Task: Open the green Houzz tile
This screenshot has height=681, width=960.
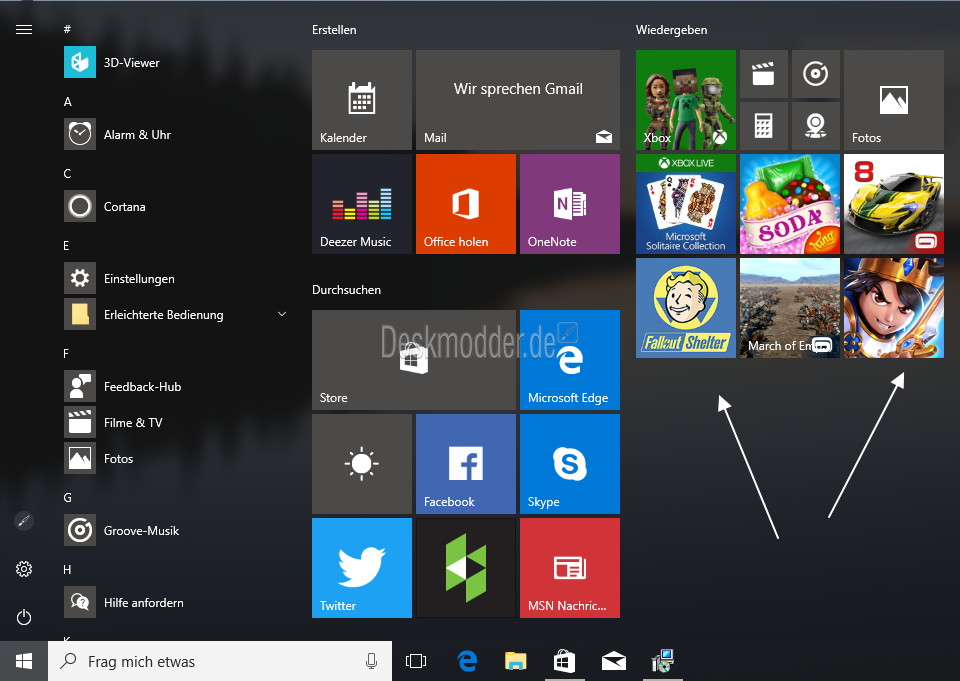Action: click(466, 568)
